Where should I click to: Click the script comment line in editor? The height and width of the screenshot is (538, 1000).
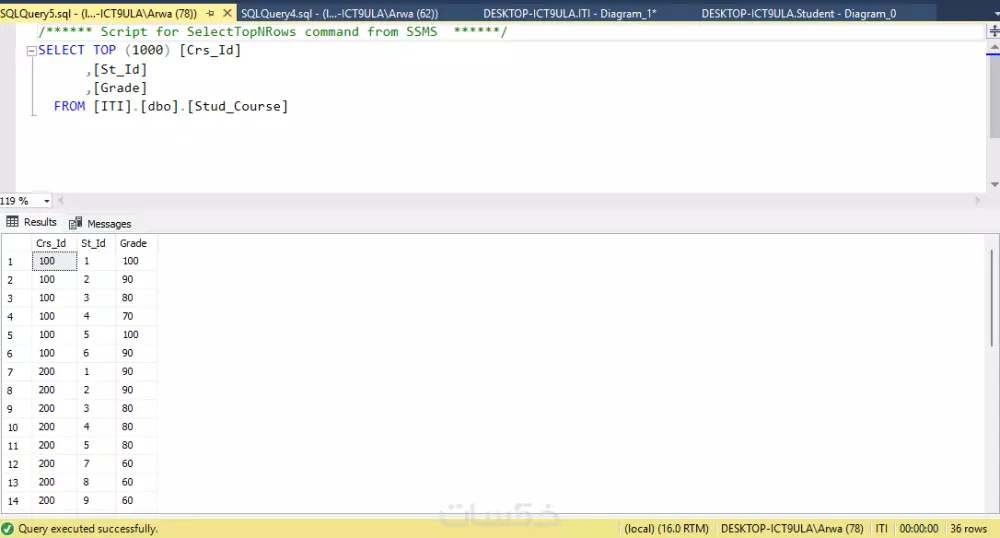point(272,32)
